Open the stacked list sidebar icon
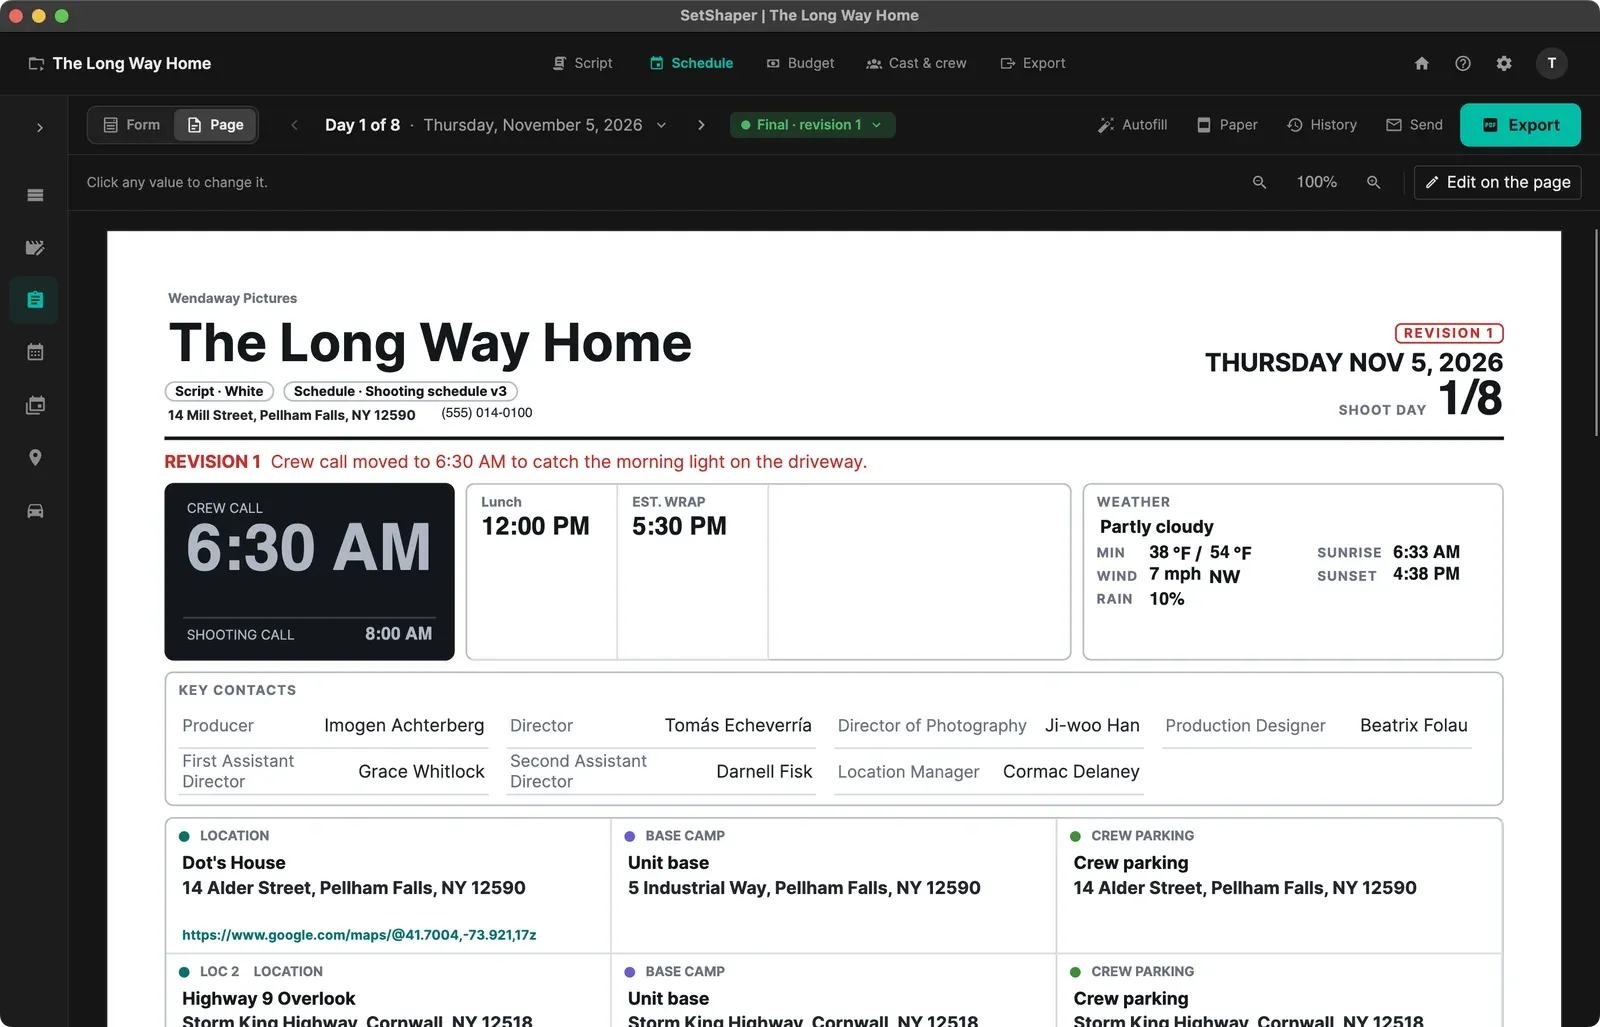This screenshot has width=1600, height=1027. pyautogui.click(x=35, y=195)
